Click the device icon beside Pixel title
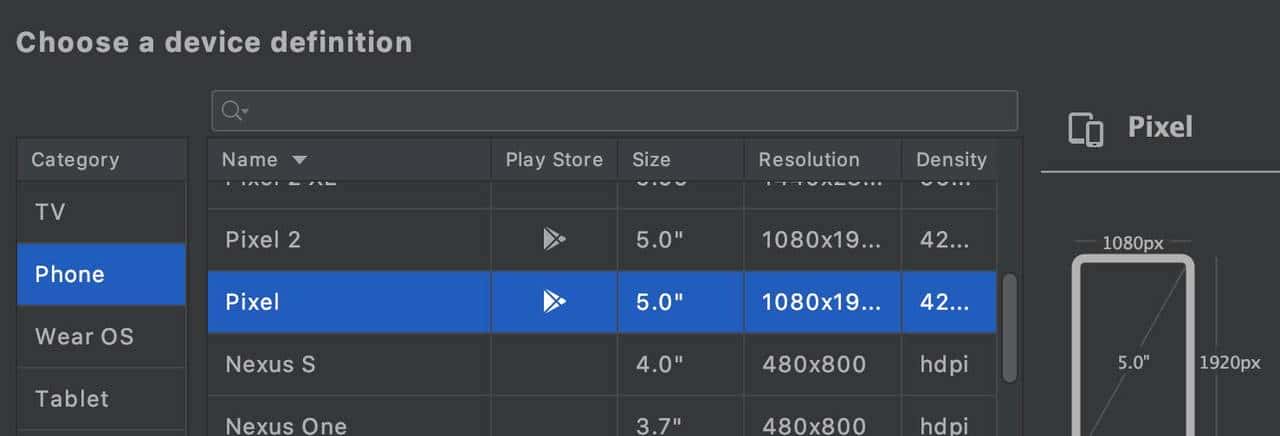This screenshot has height=436, width=1280. pyautogui.click(x=1086, y=129)
